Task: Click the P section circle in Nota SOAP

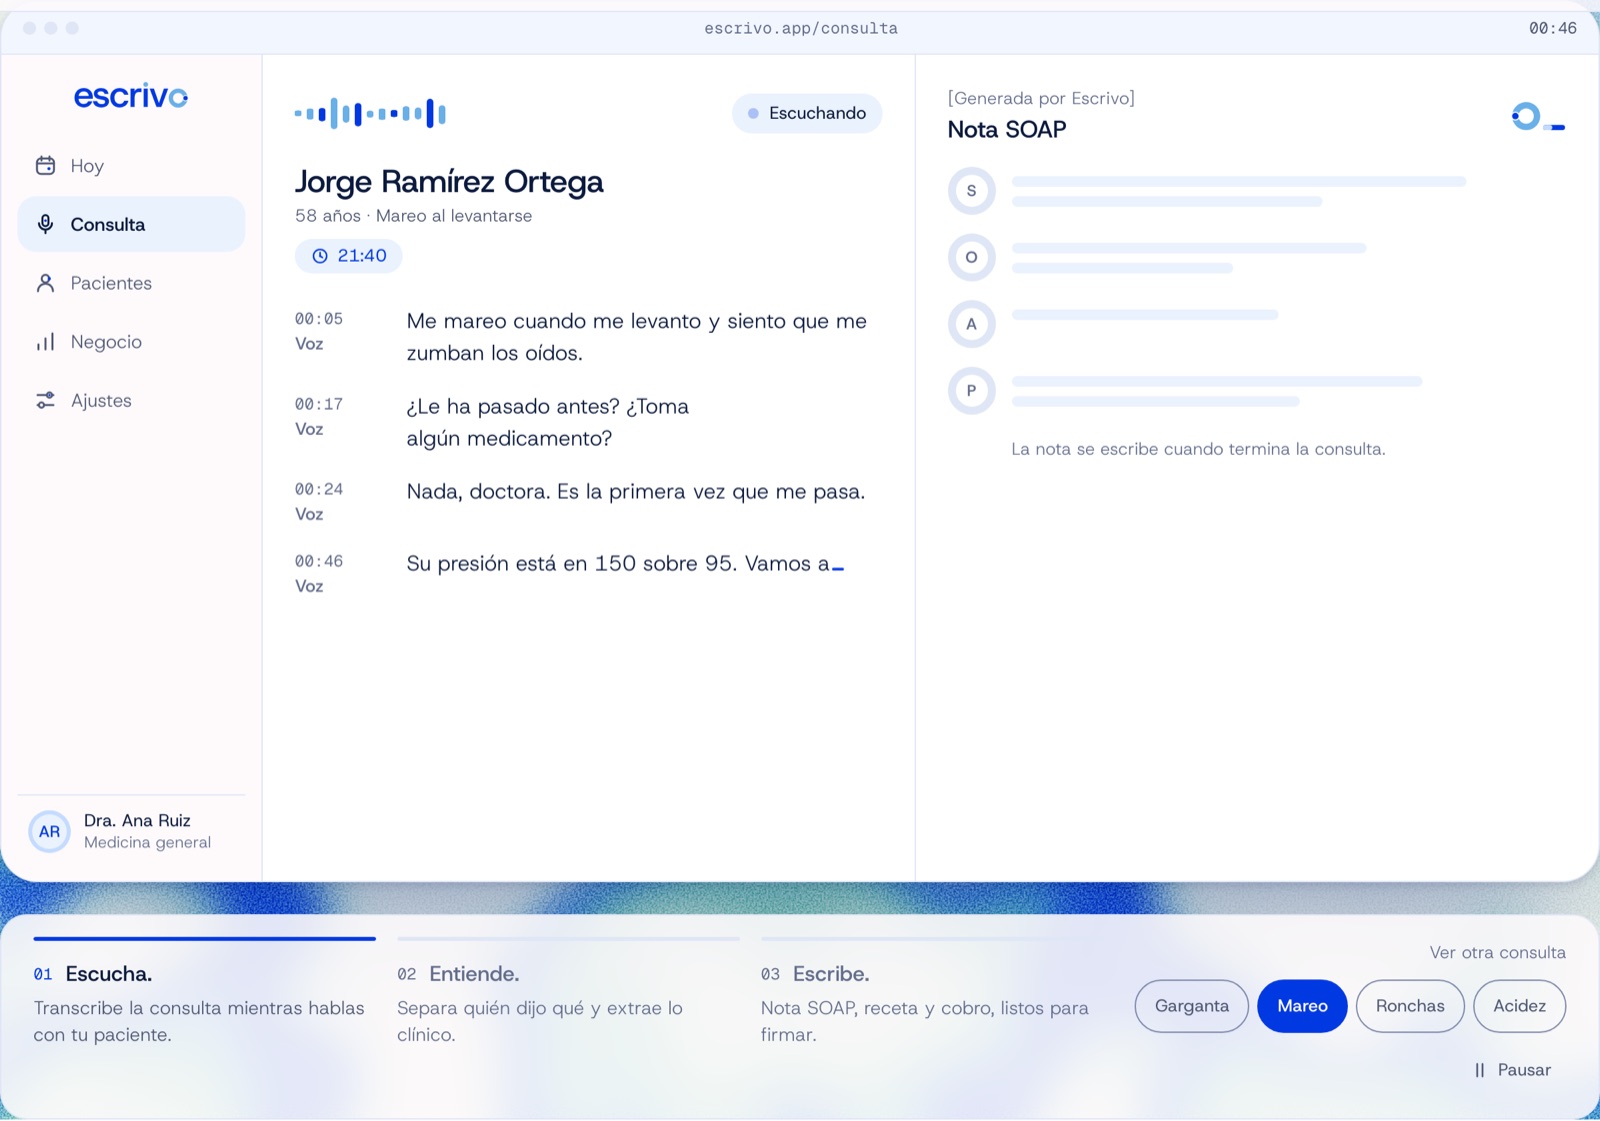Action: (971, 391)
